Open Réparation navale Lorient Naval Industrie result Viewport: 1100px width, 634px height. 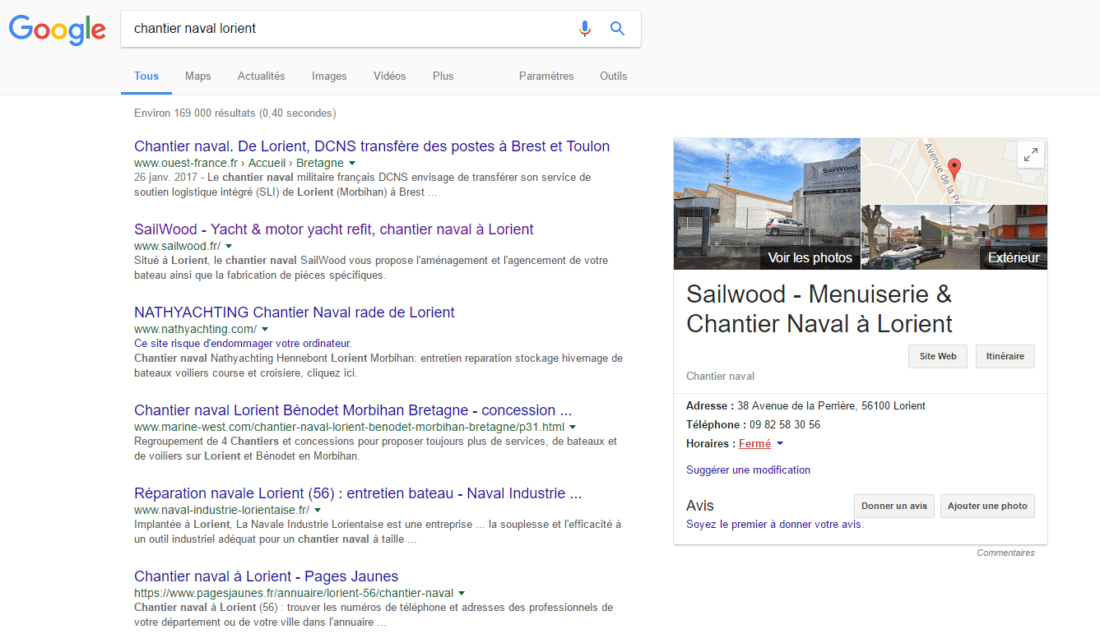click(x=358, y=493)
